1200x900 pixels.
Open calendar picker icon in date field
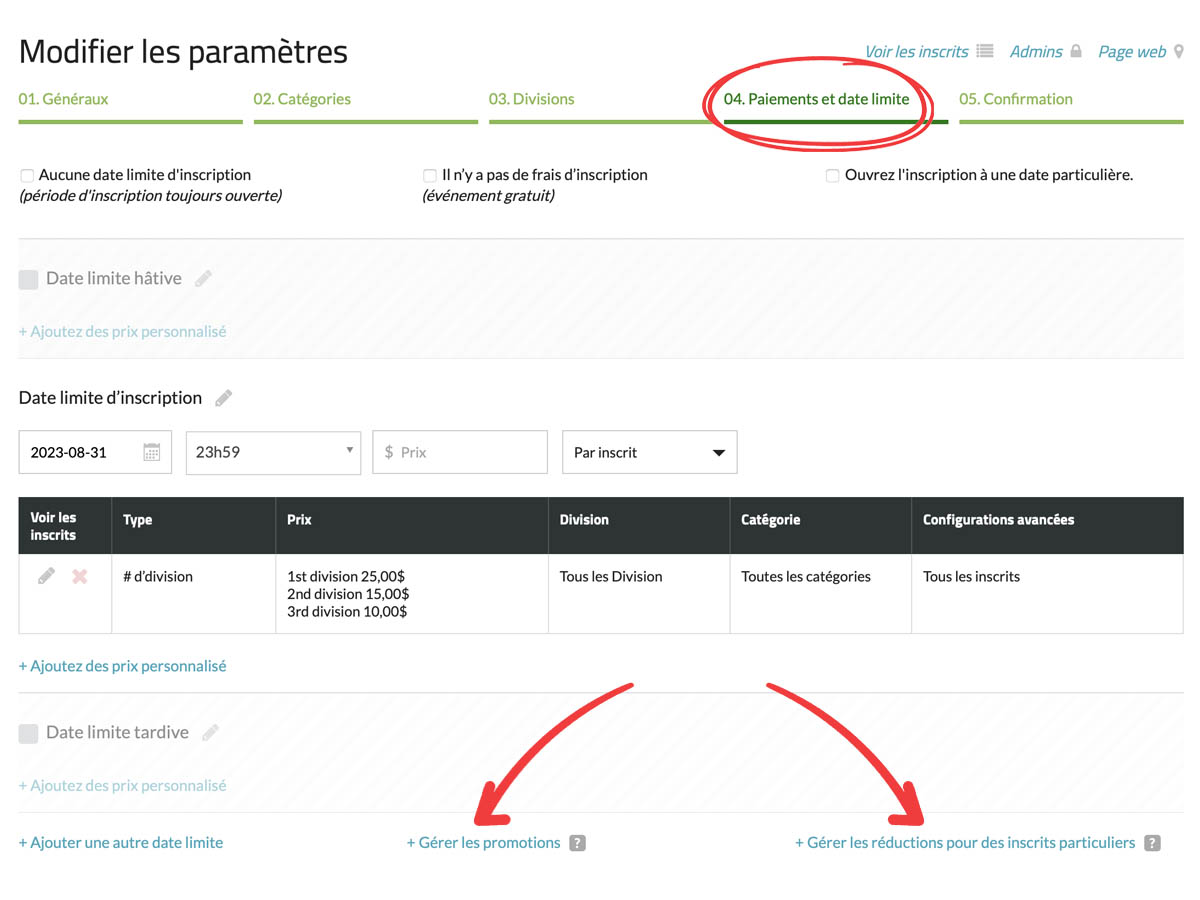tap(152, 452)
